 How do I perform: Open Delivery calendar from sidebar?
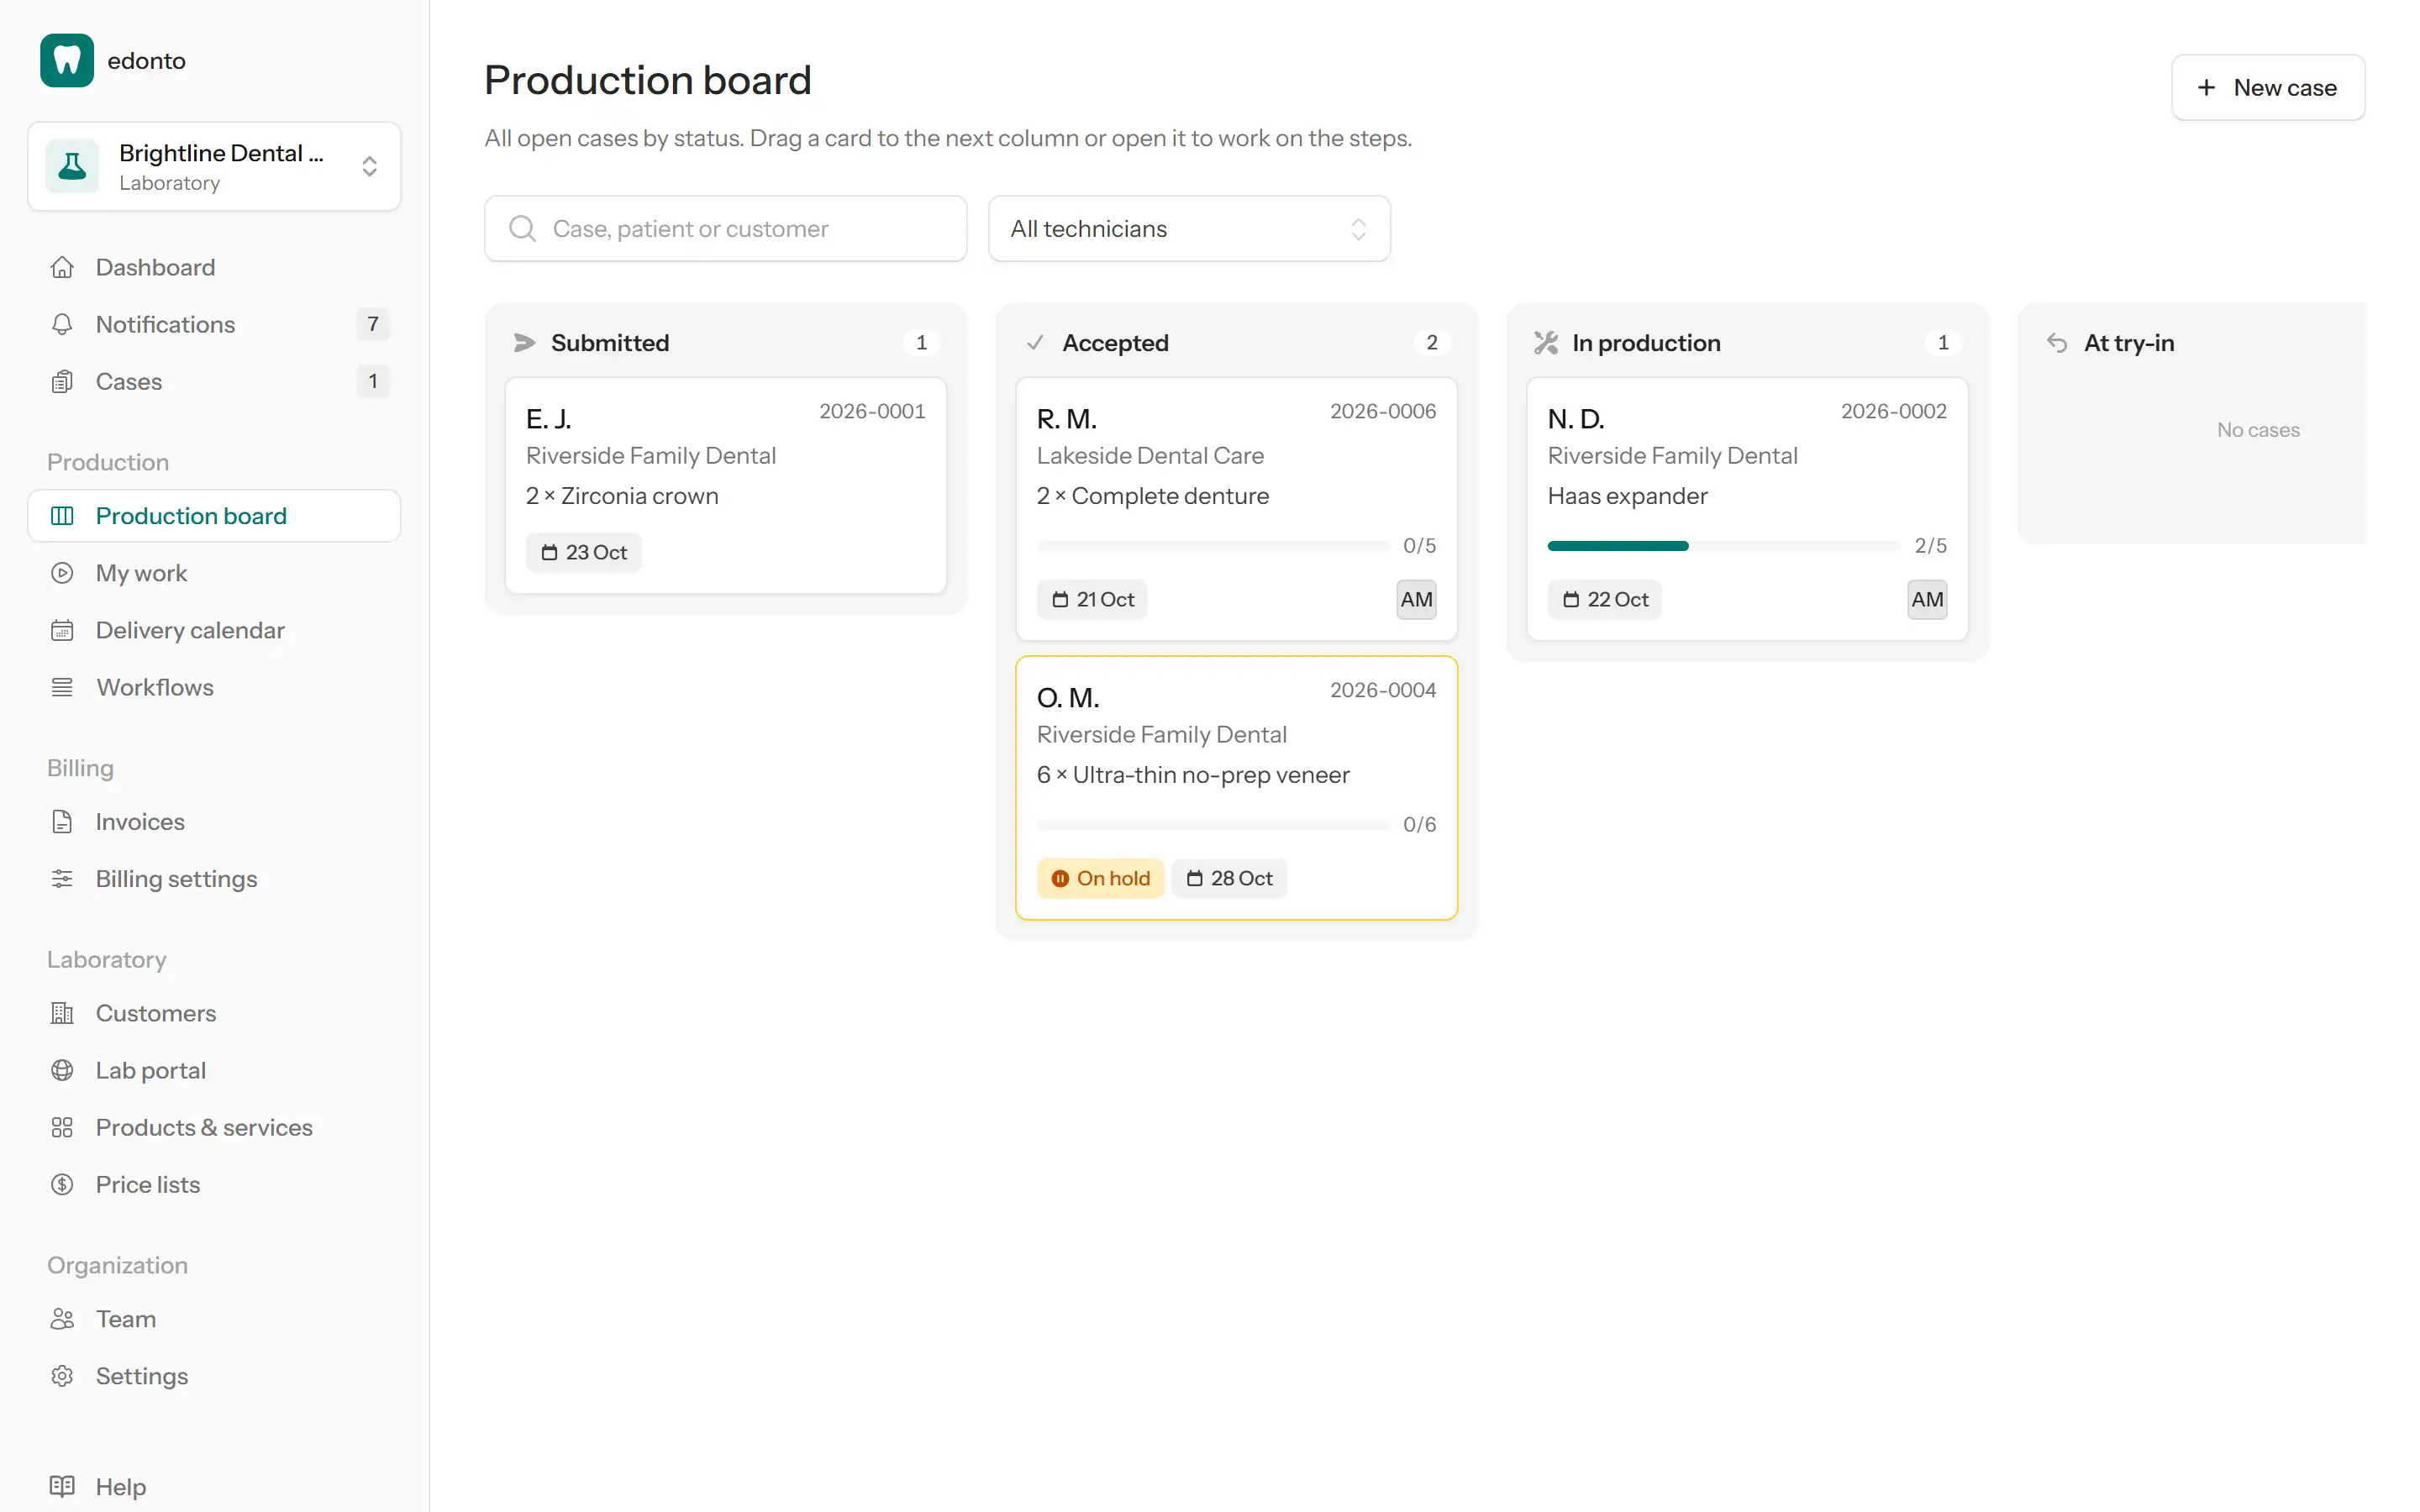(214, 630)
